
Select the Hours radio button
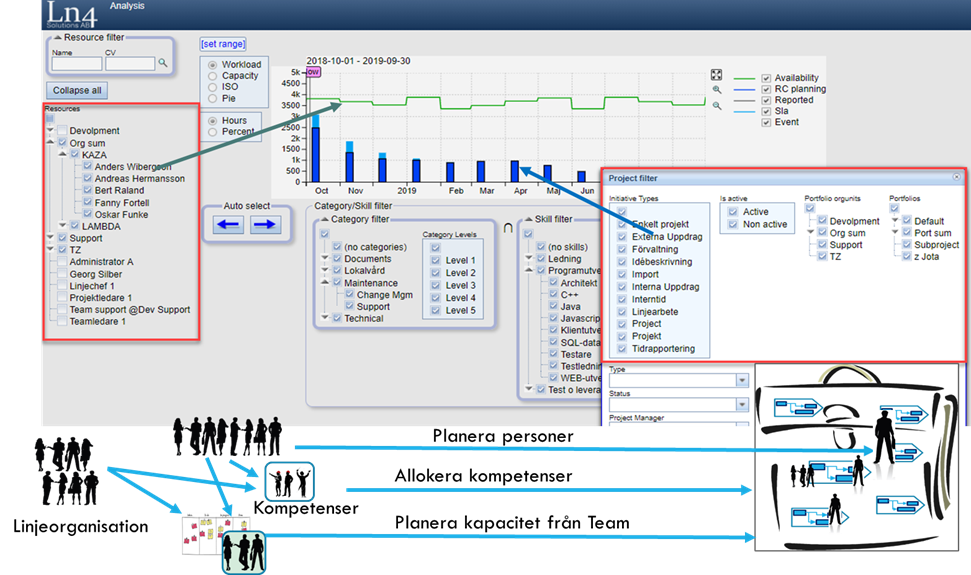212,121
